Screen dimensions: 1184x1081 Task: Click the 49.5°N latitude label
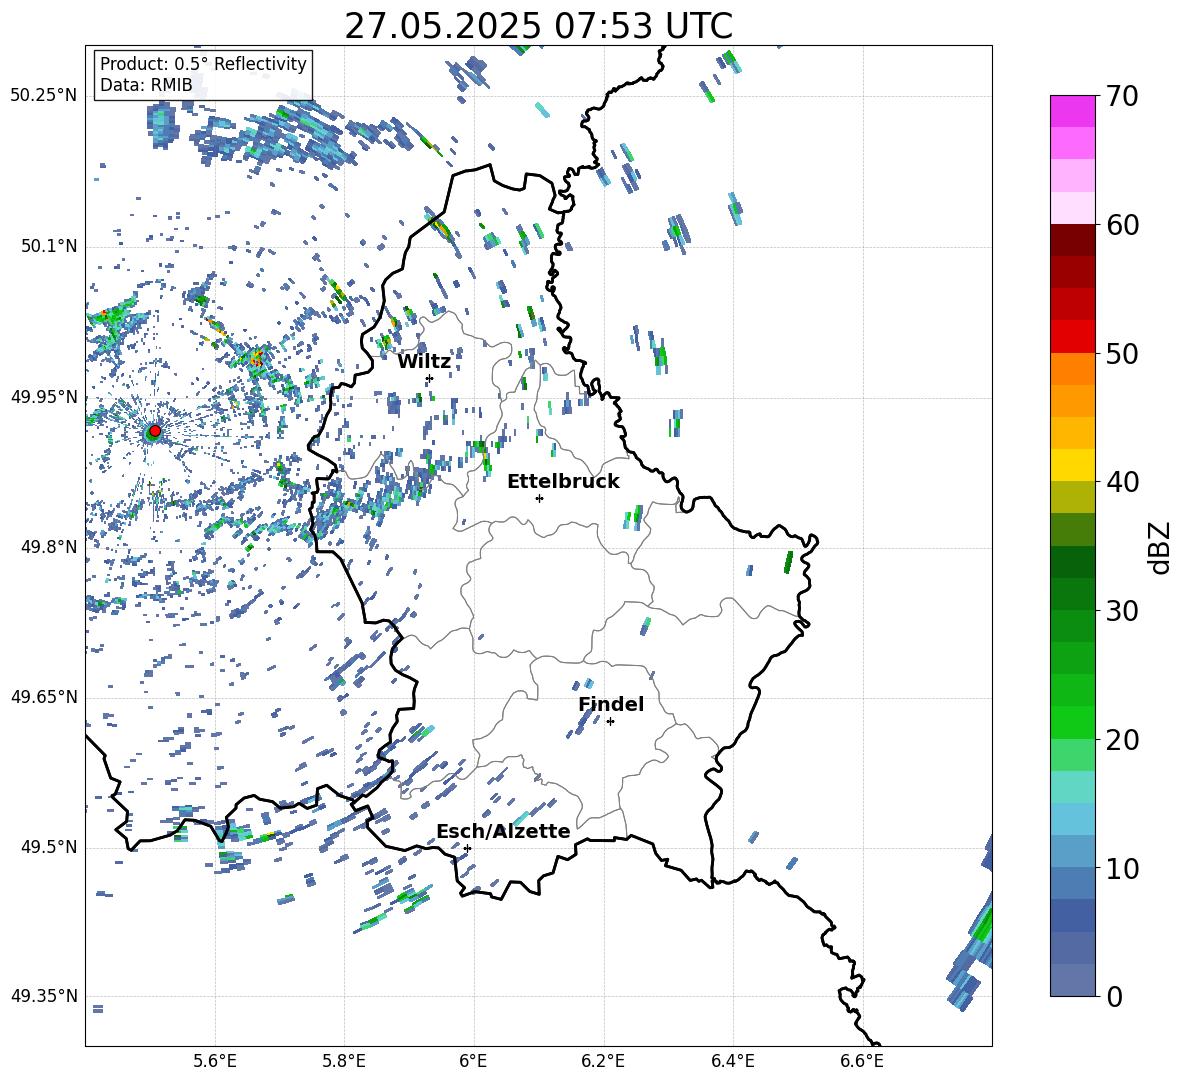[48, 847]
